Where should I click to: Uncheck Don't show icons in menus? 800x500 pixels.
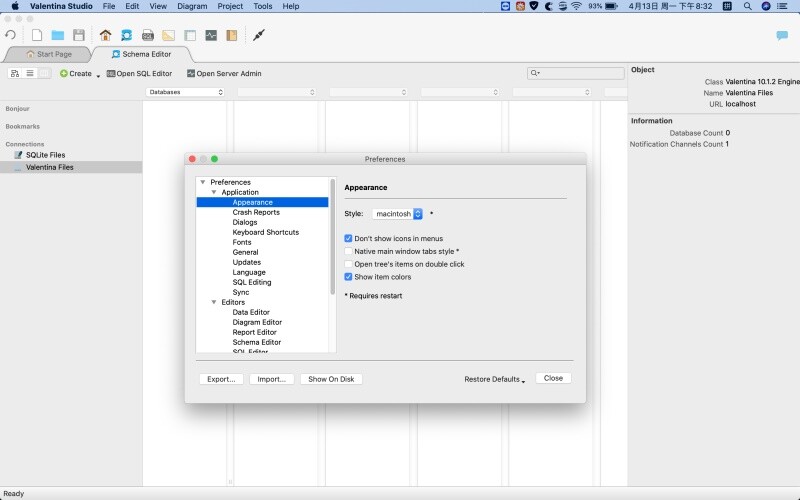pos(348,238)
